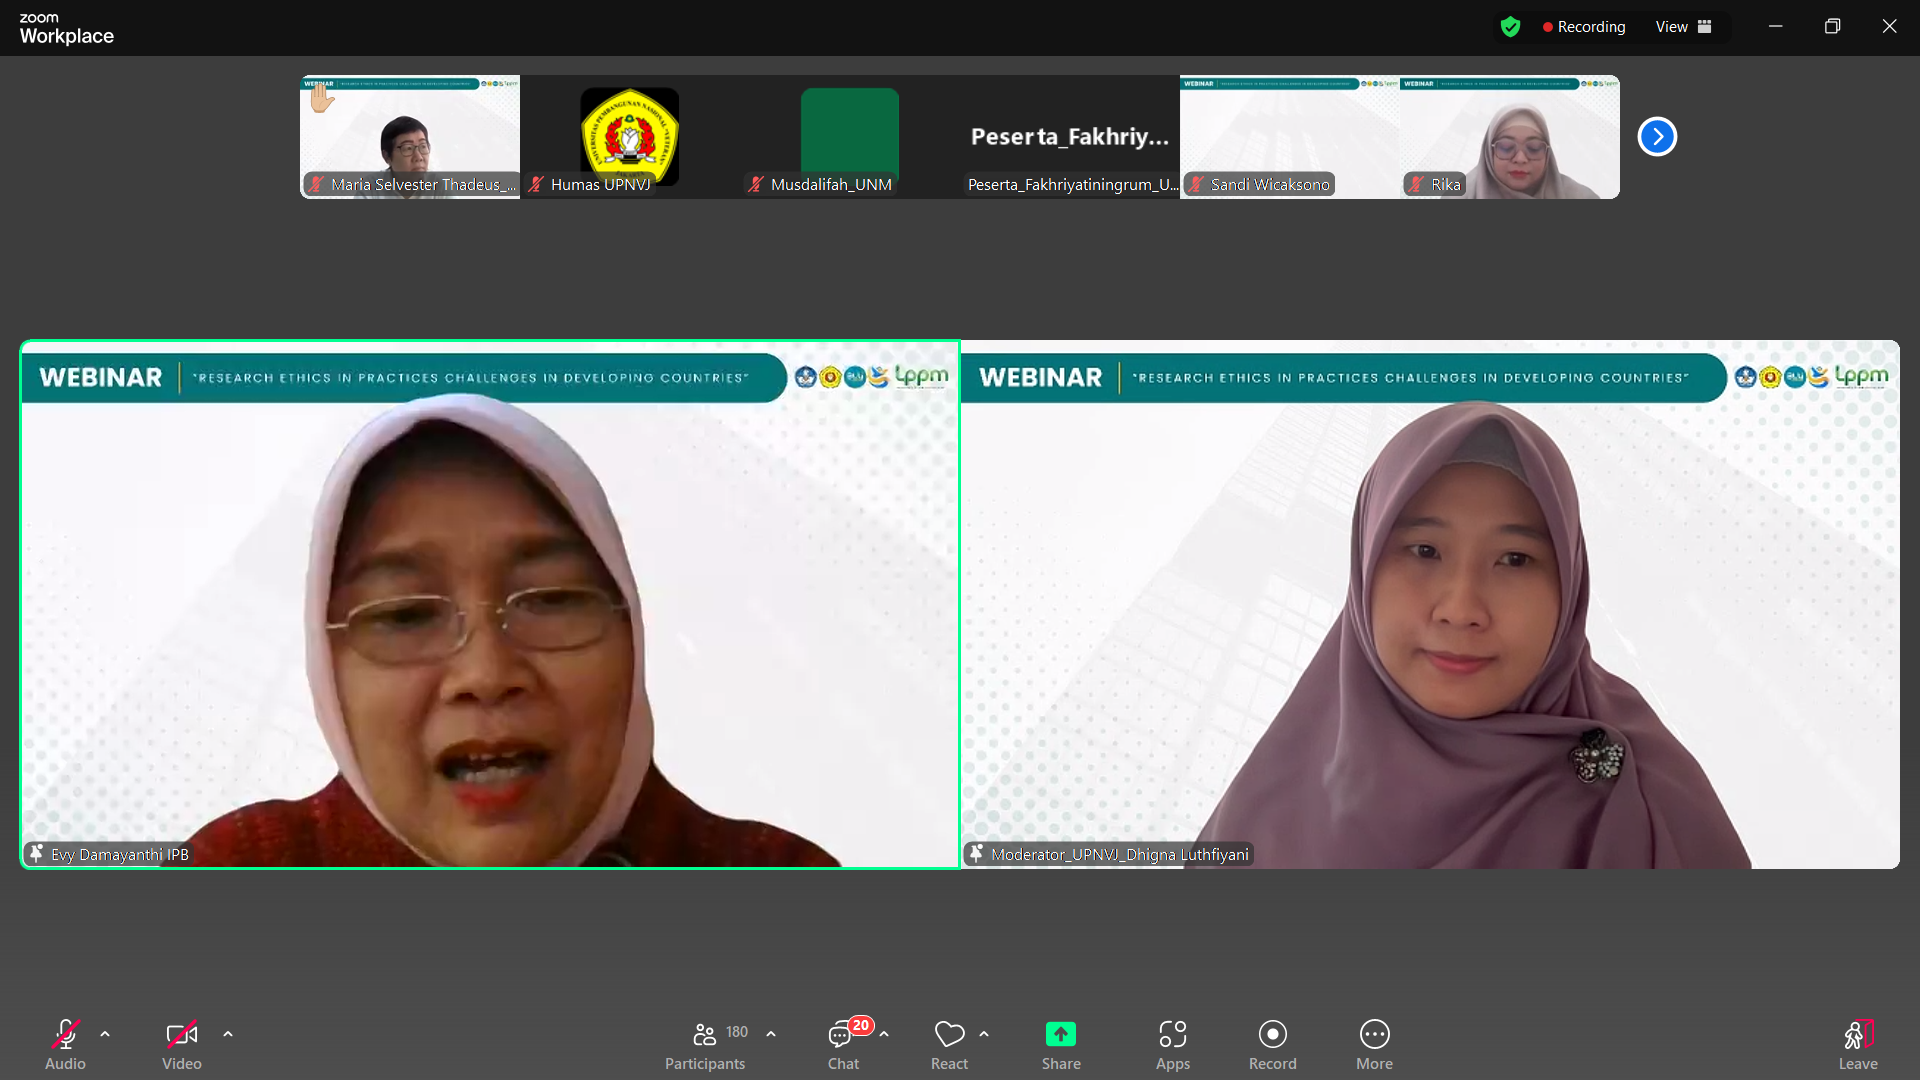Viewport: 1920px width, 1080px height.
Task: Expand the Participants options caret
Action: click(x=771, y=1034)
